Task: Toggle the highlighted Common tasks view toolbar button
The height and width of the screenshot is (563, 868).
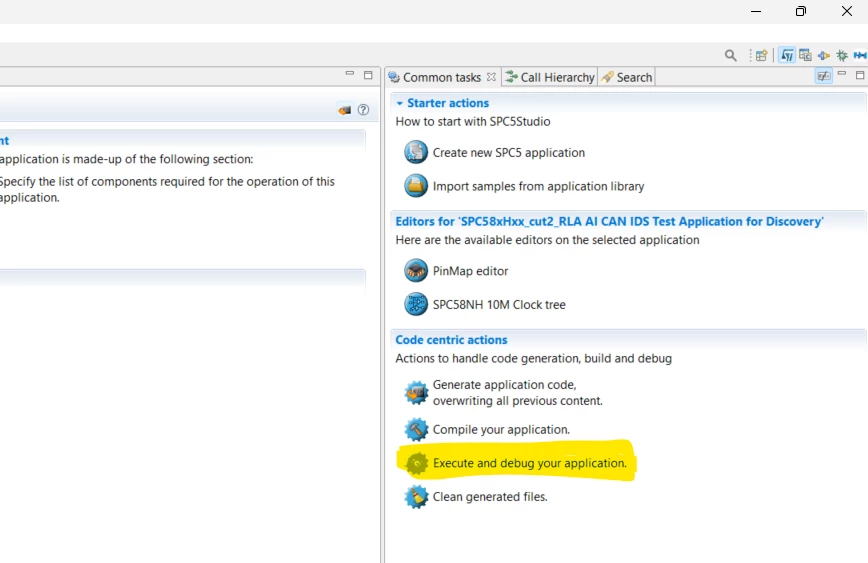Action: pyautogui.click(x=824, y=76)
